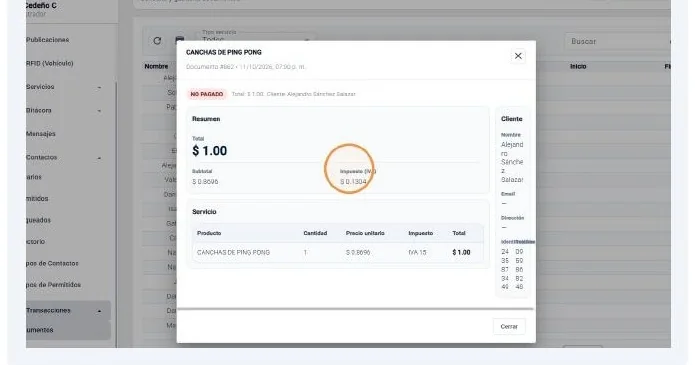Viewport: 695px width, 365px height.
Task: Click the IVA 15 tax cell
Action: tap(417, 252)
